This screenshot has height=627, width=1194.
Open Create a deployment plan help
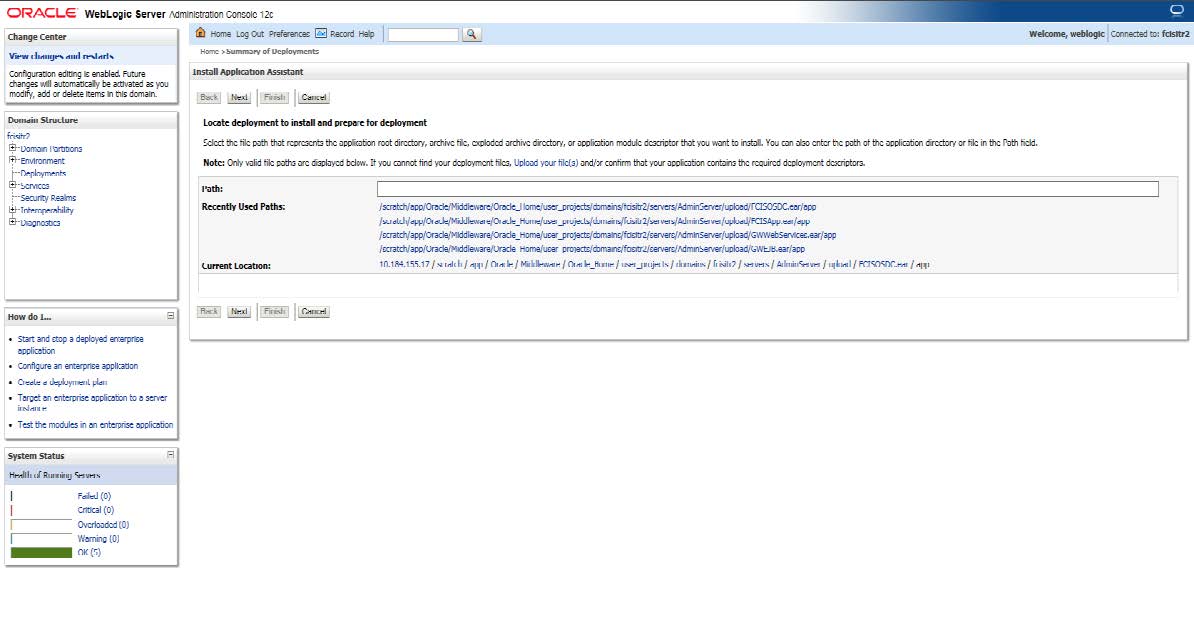point(62,382)
